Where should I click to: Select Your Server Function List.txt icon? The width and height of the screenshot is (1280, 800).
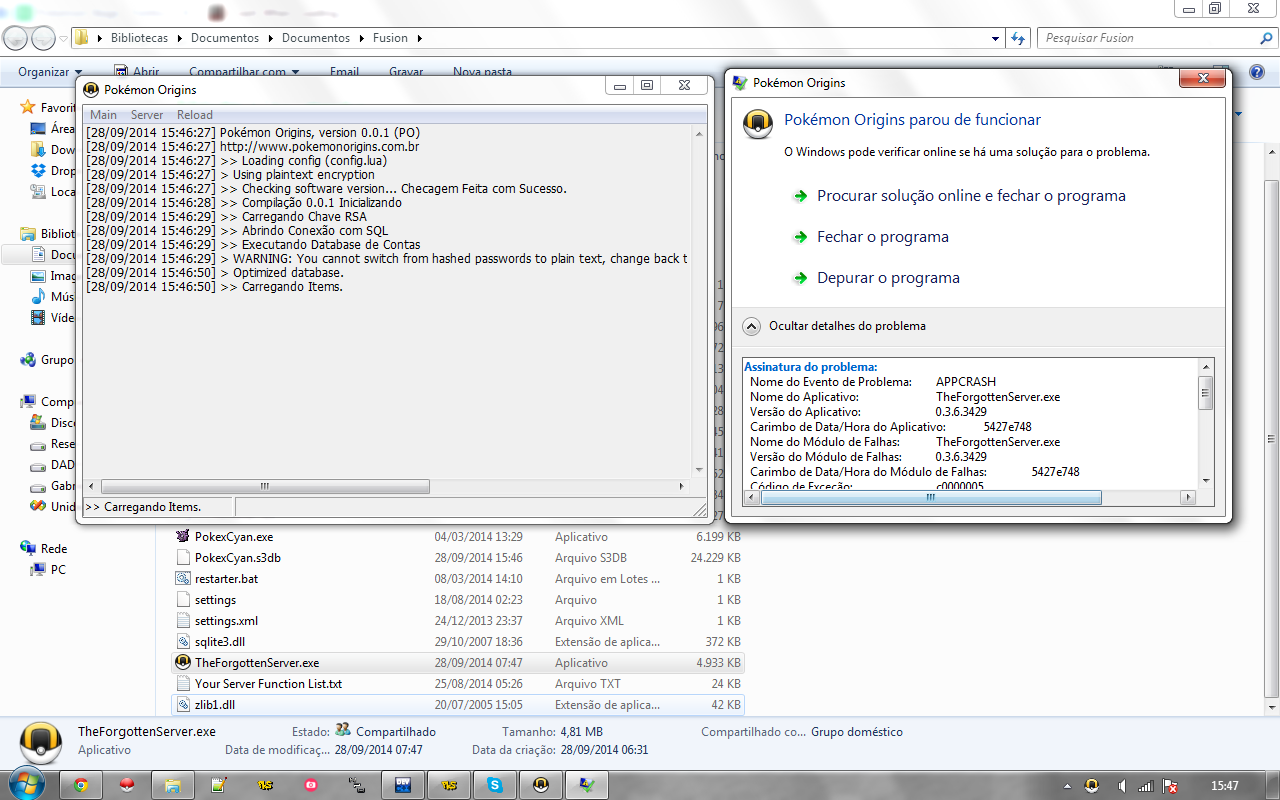tap(183, 684)
